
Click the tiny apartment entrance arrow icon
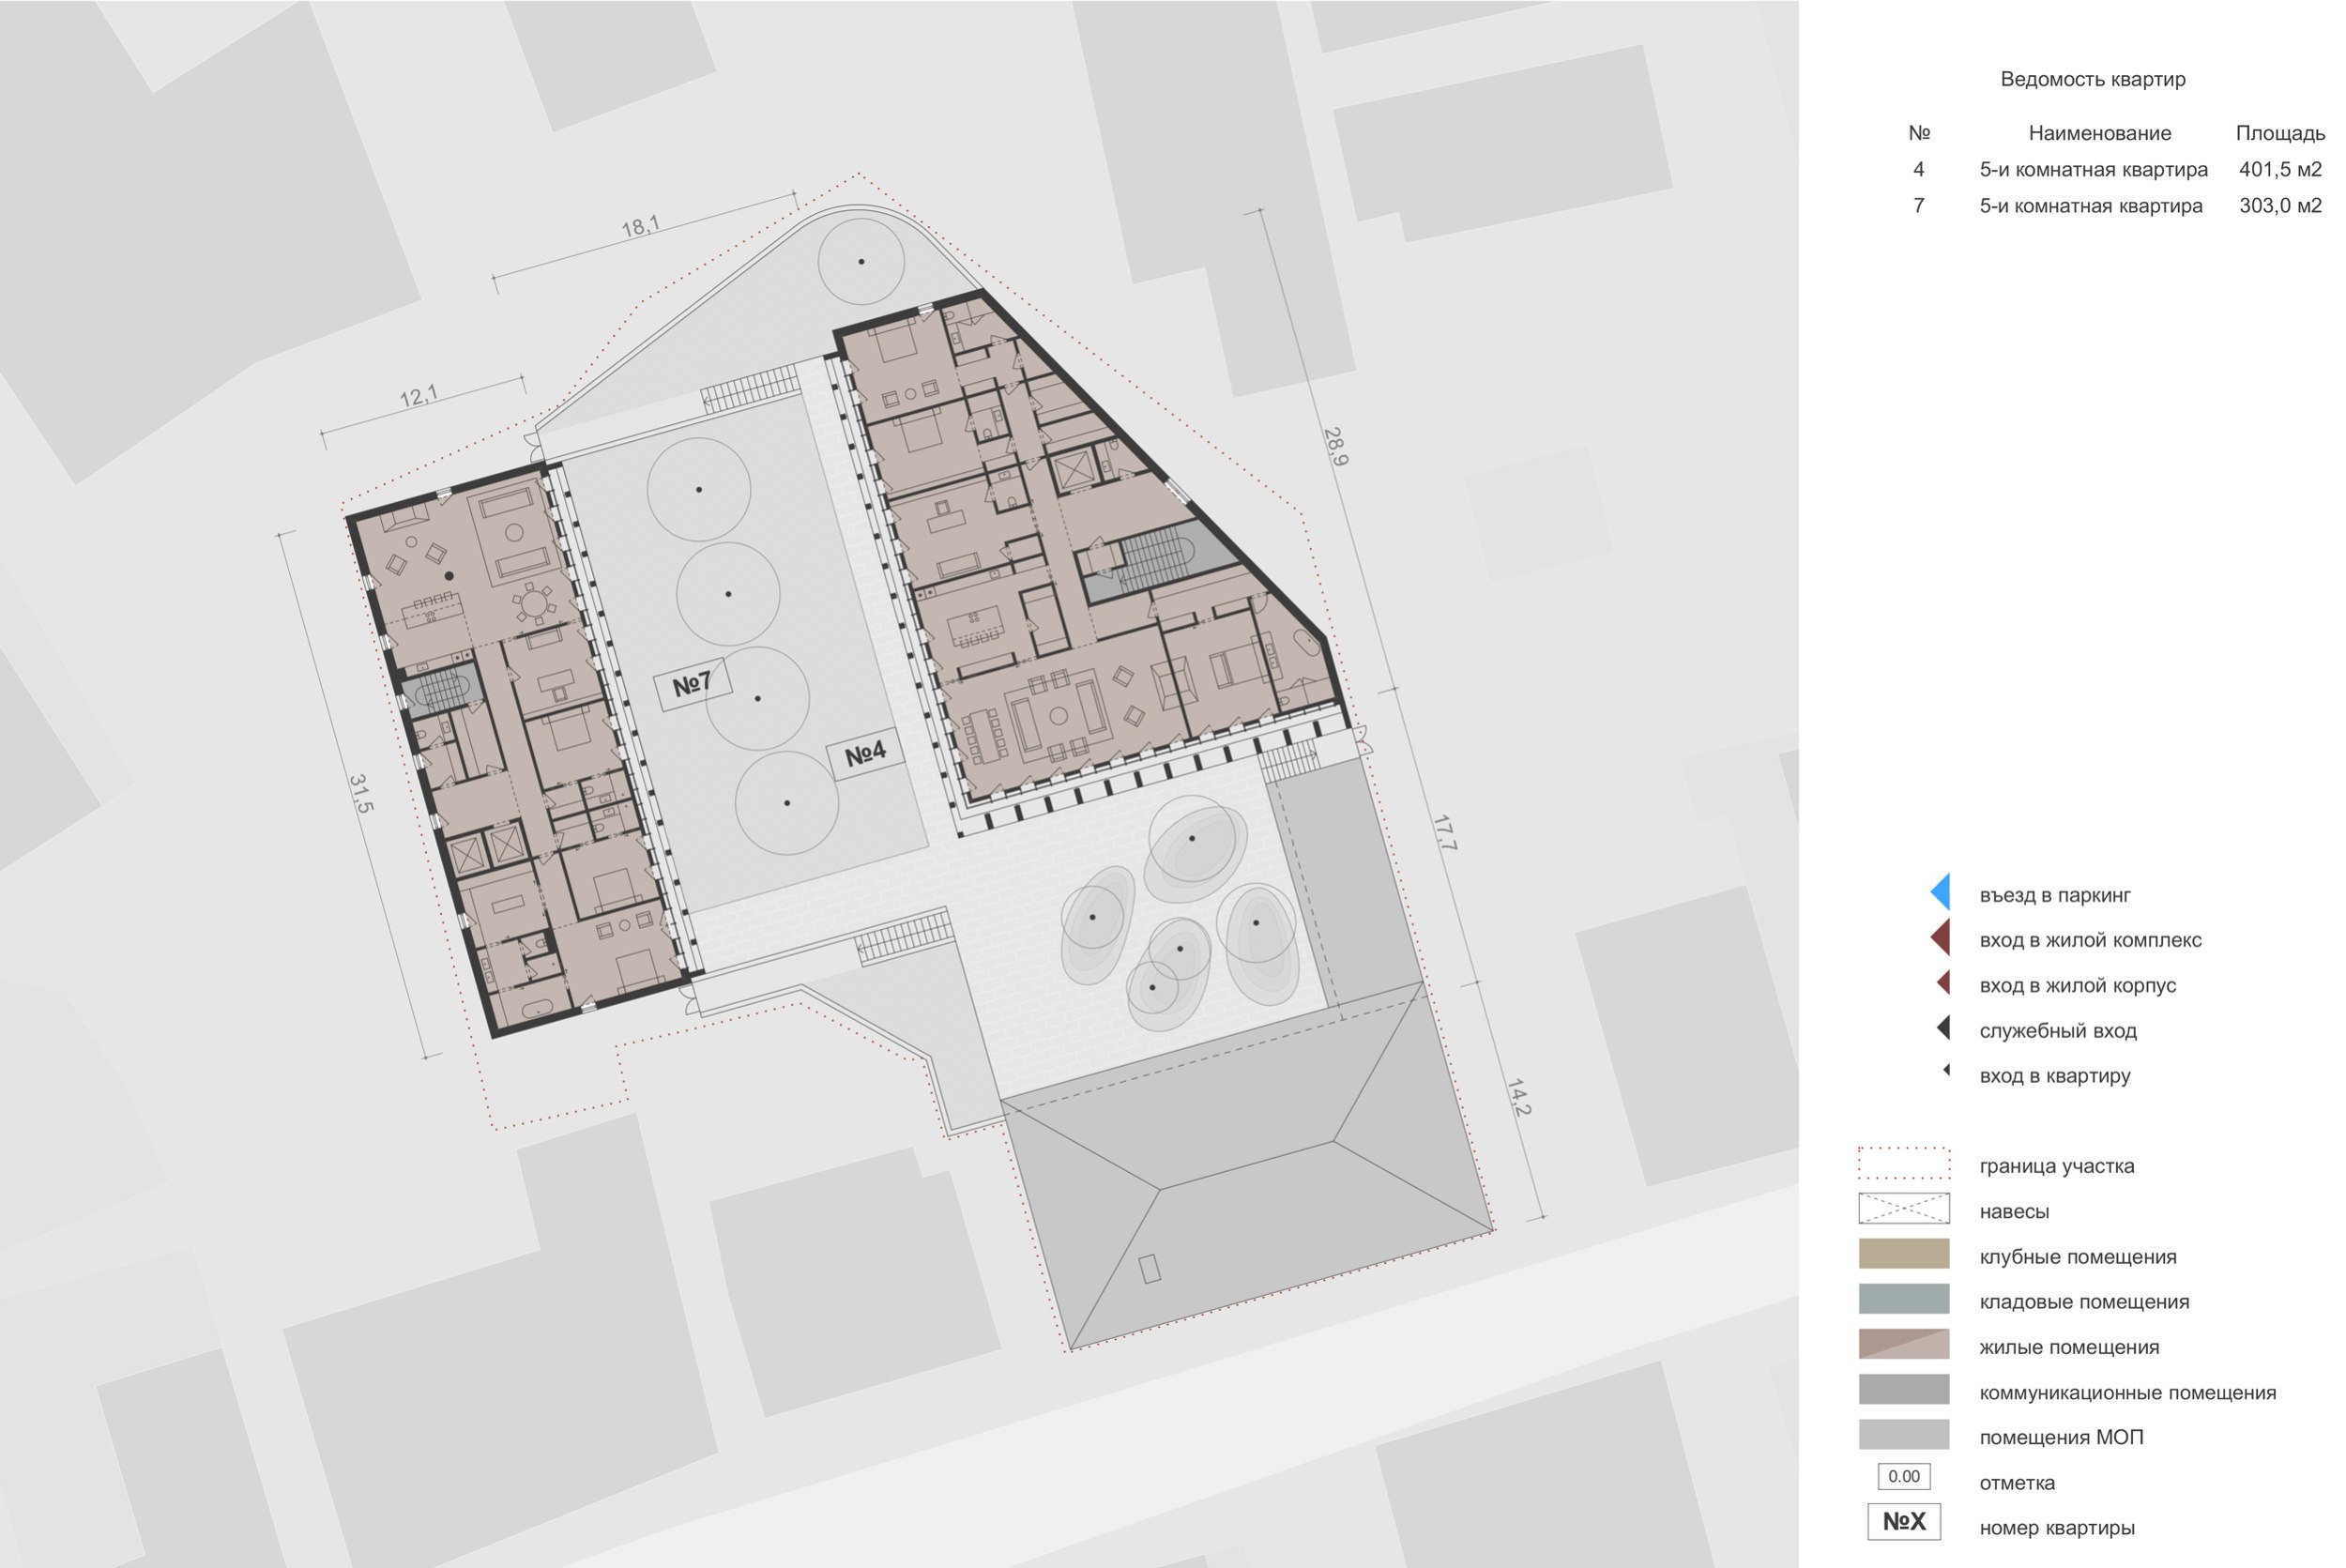pyautogui.click(x=1946, y=1070)
